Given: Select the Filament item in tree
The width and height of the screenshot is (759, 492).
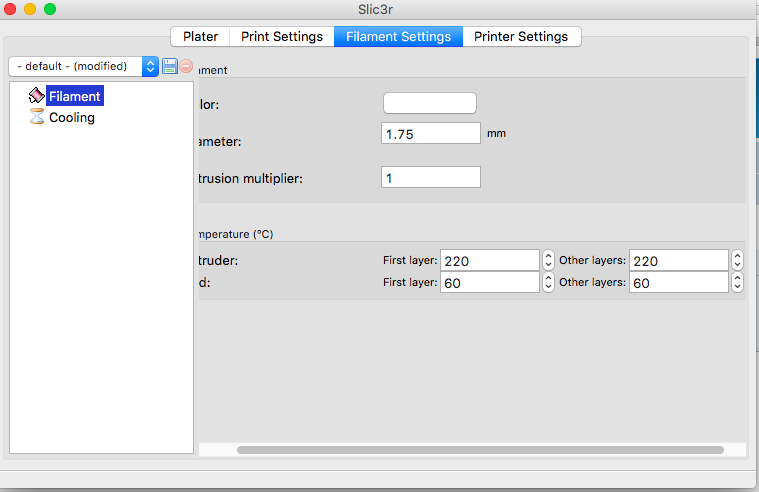Looking at the screenshot, I should [75, 96].
